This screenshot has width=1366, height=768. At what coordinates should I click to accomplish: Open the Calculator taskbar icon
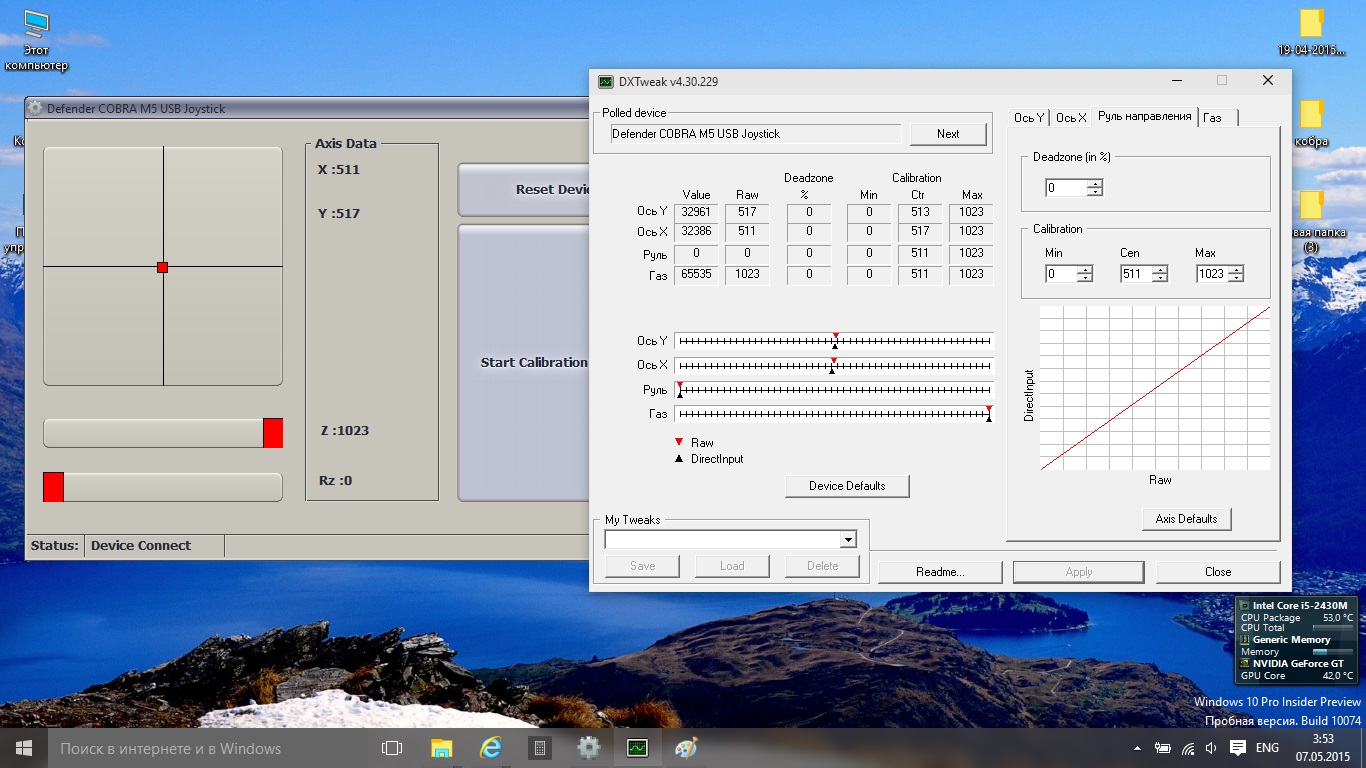tap(539, 748)
